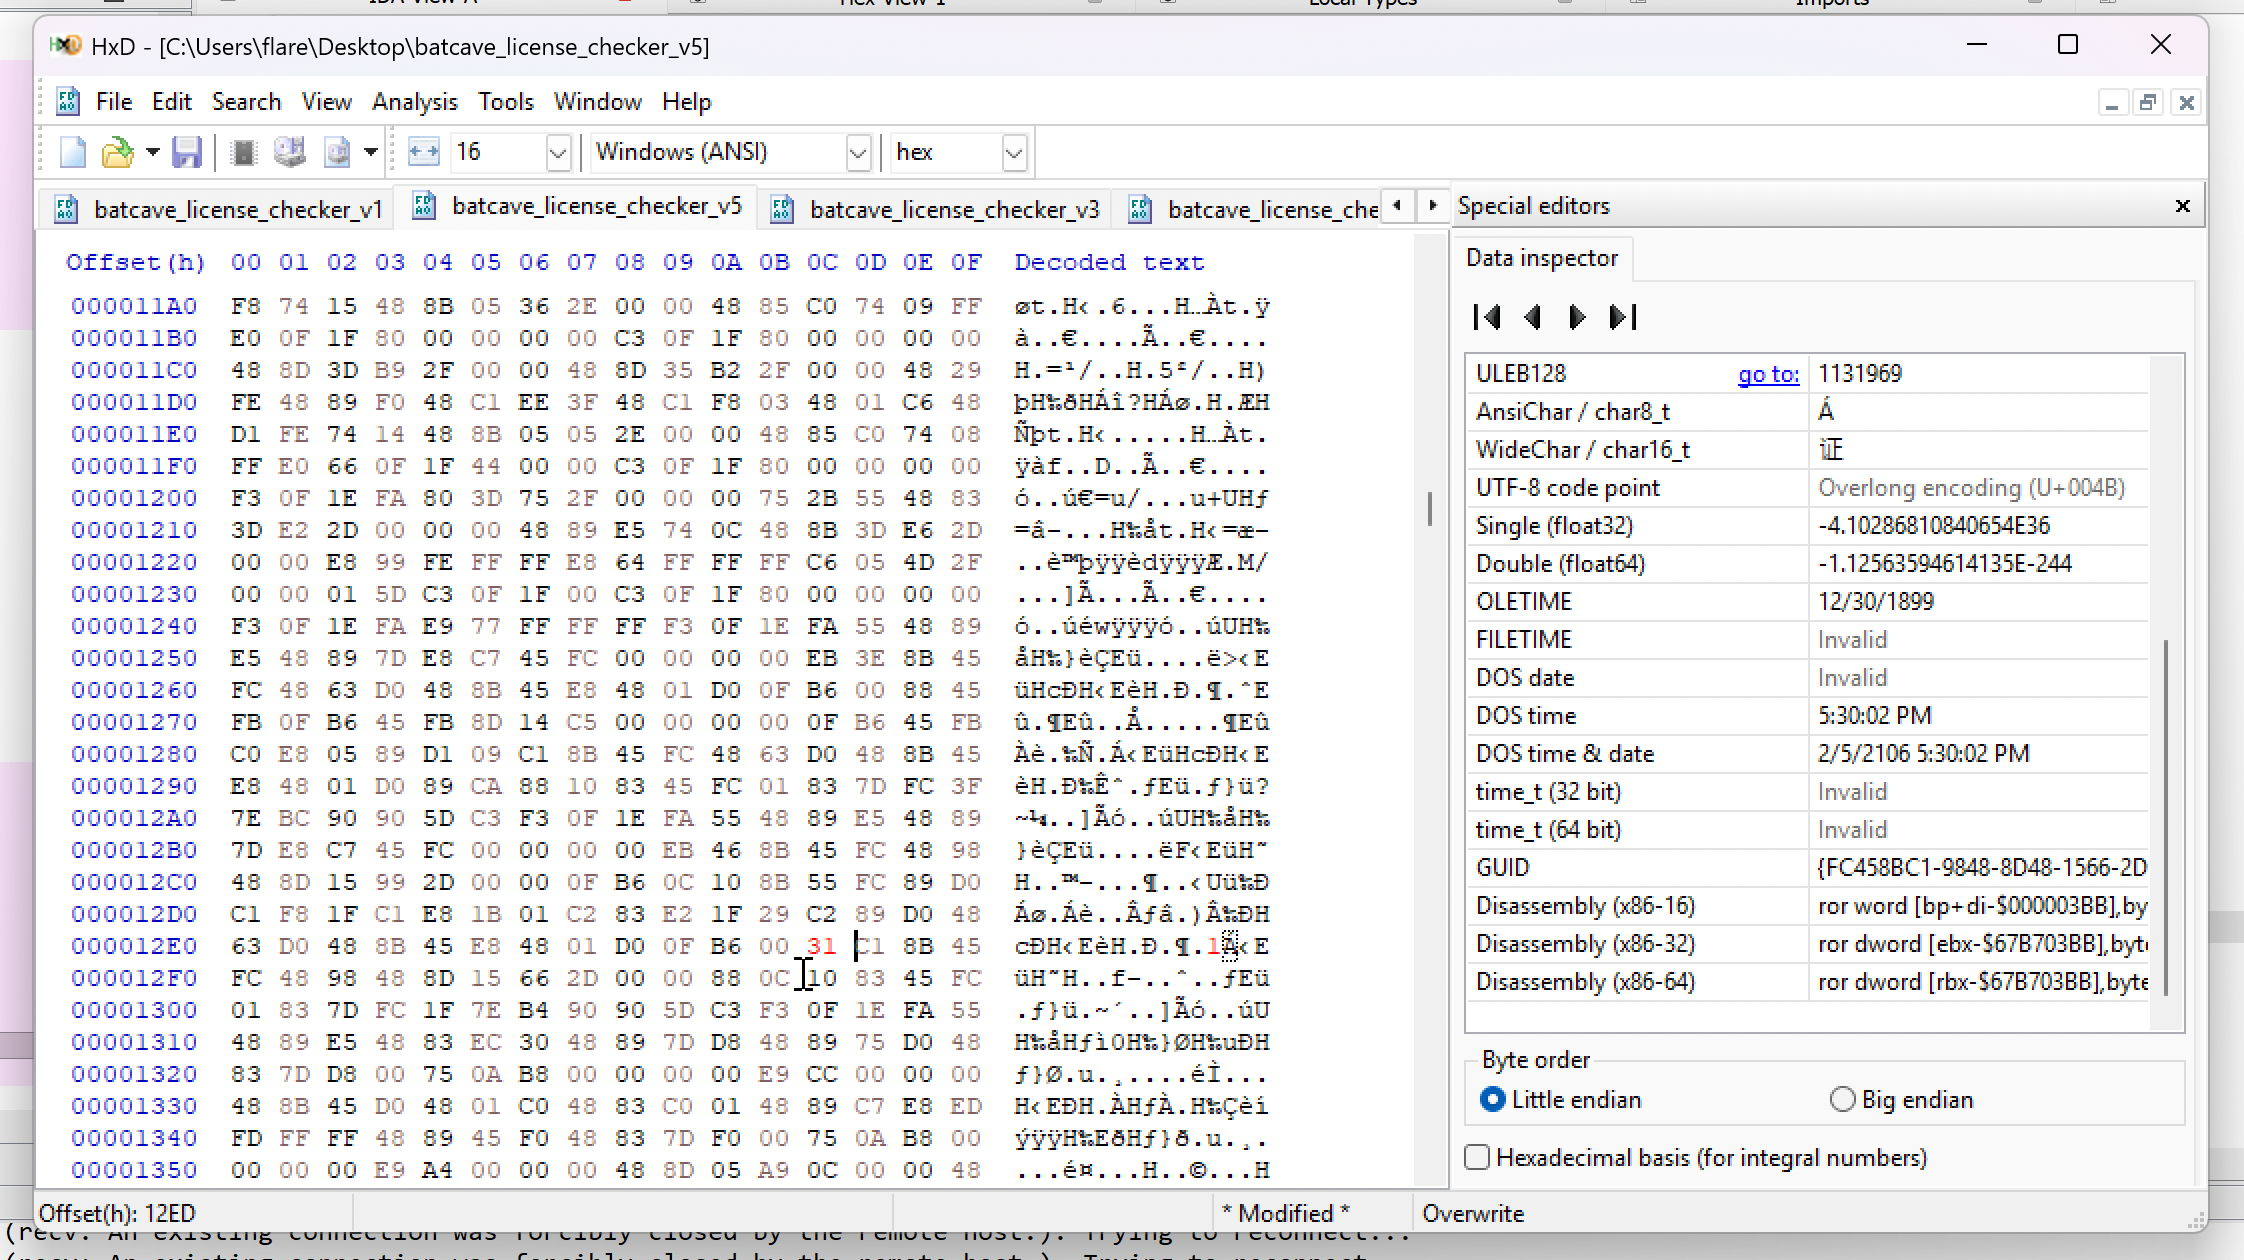Open main memory via the chip icon

[243, 153]
